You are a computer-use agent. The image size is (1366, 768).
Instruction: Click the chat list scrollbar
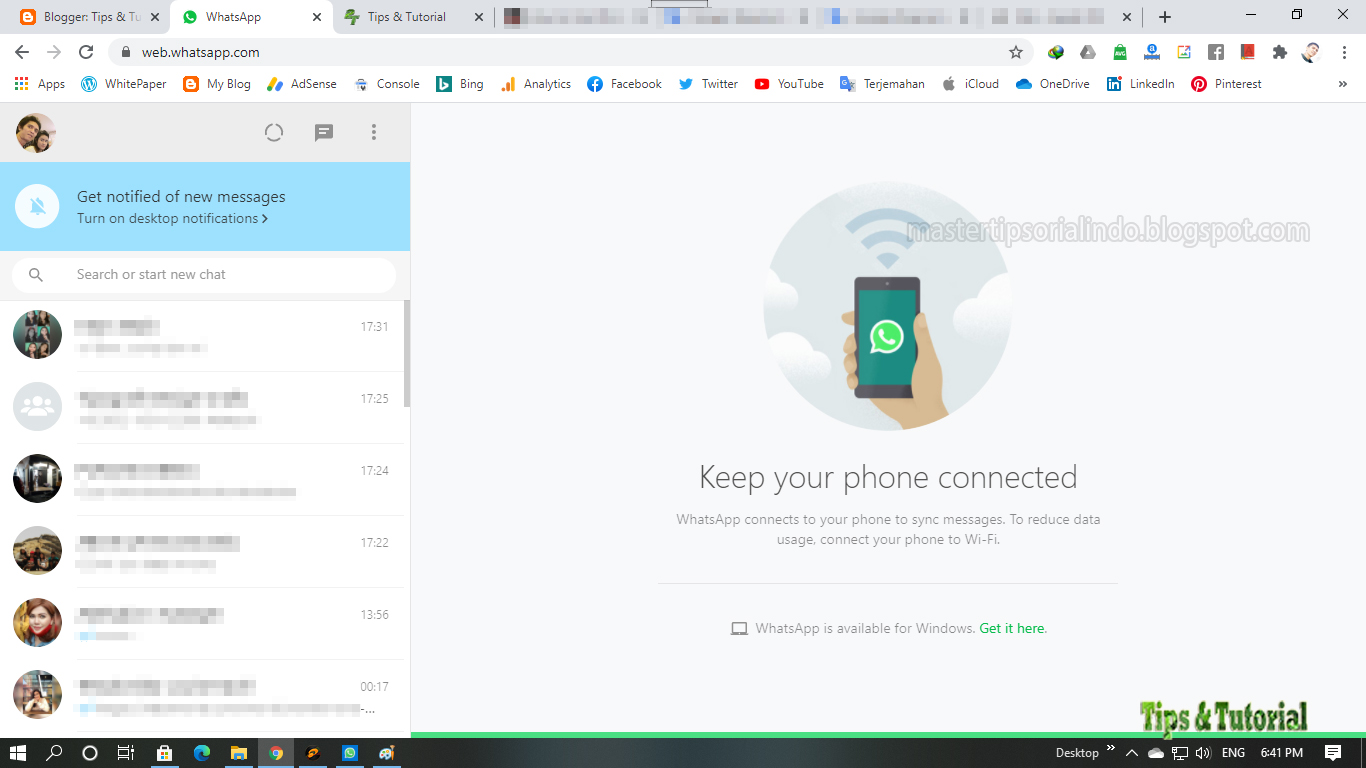pyautogui.click(x=406, y=354)
